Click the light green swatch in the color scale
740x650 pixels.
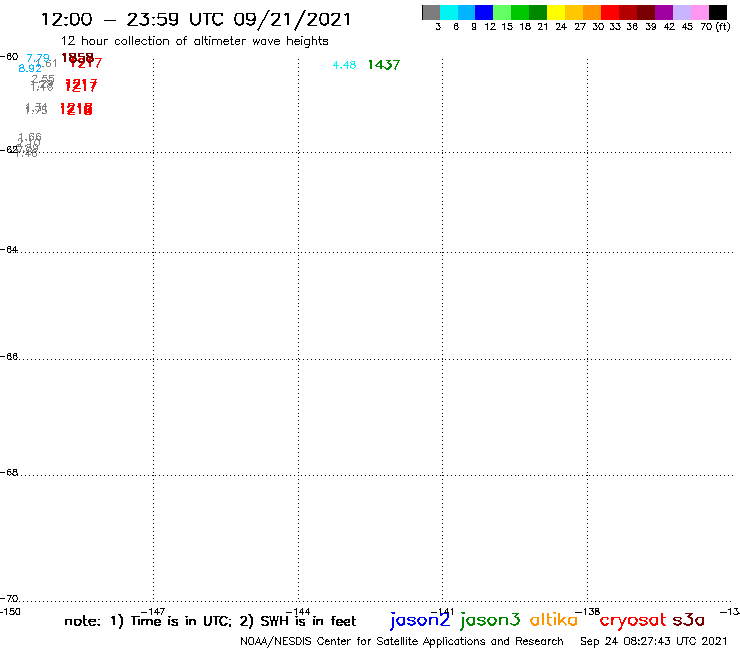pos(502,12)
